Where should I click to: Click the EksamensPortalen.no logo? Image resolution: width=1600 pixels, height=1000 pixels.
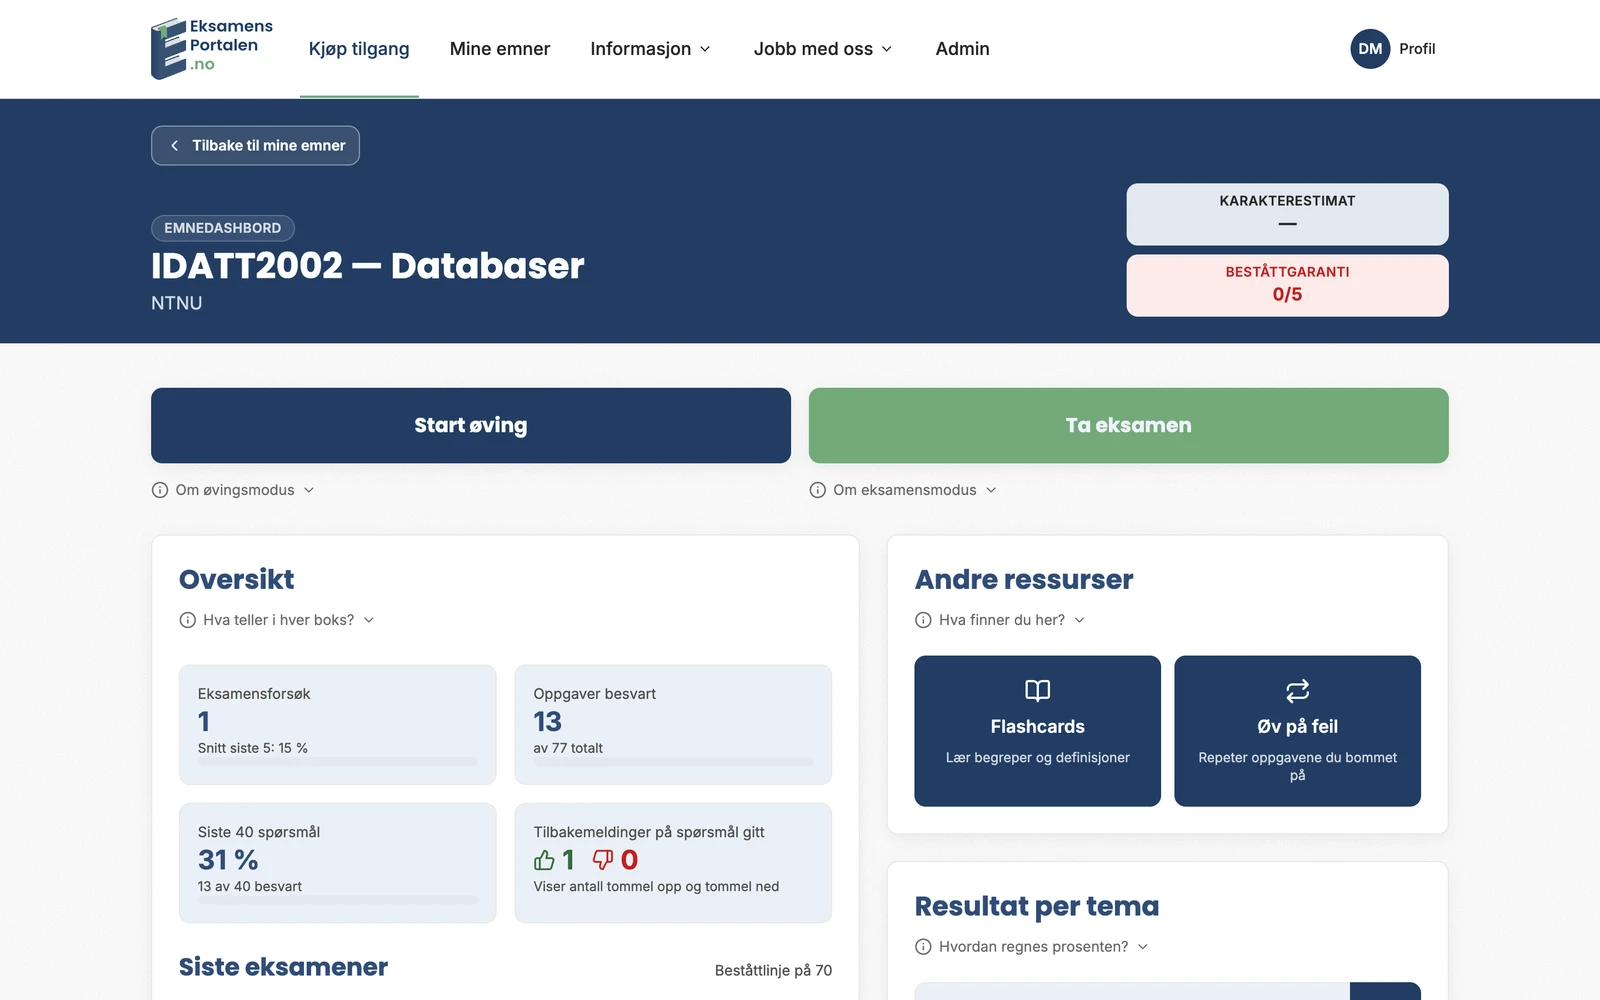[x=212, y=48]
